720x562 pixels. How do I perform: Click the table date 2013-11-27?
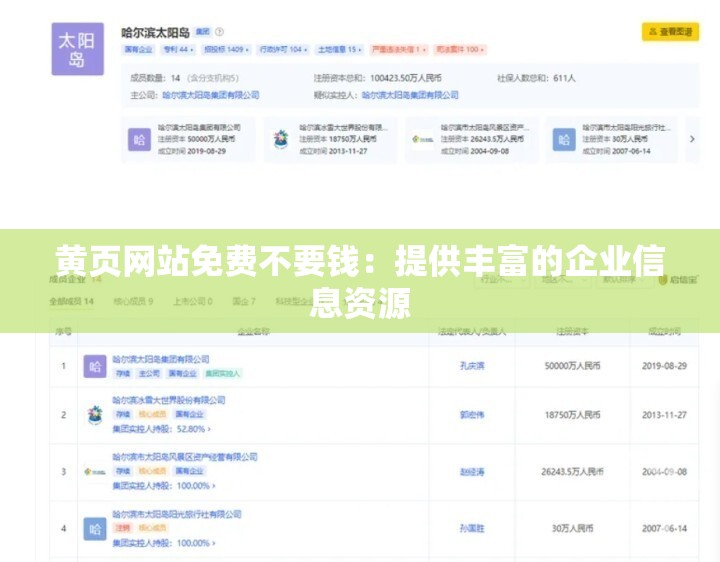tap(664, 415)
